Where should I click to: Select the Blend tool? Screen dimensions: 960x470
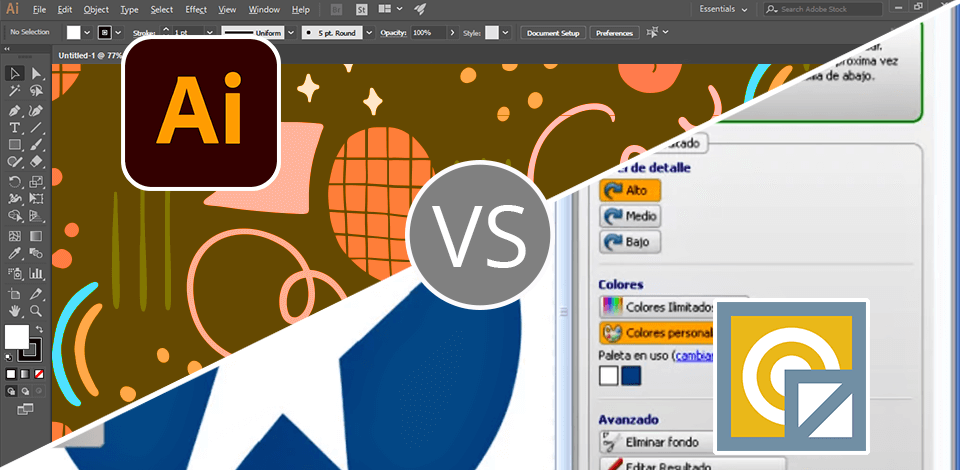tap(36, 253)
